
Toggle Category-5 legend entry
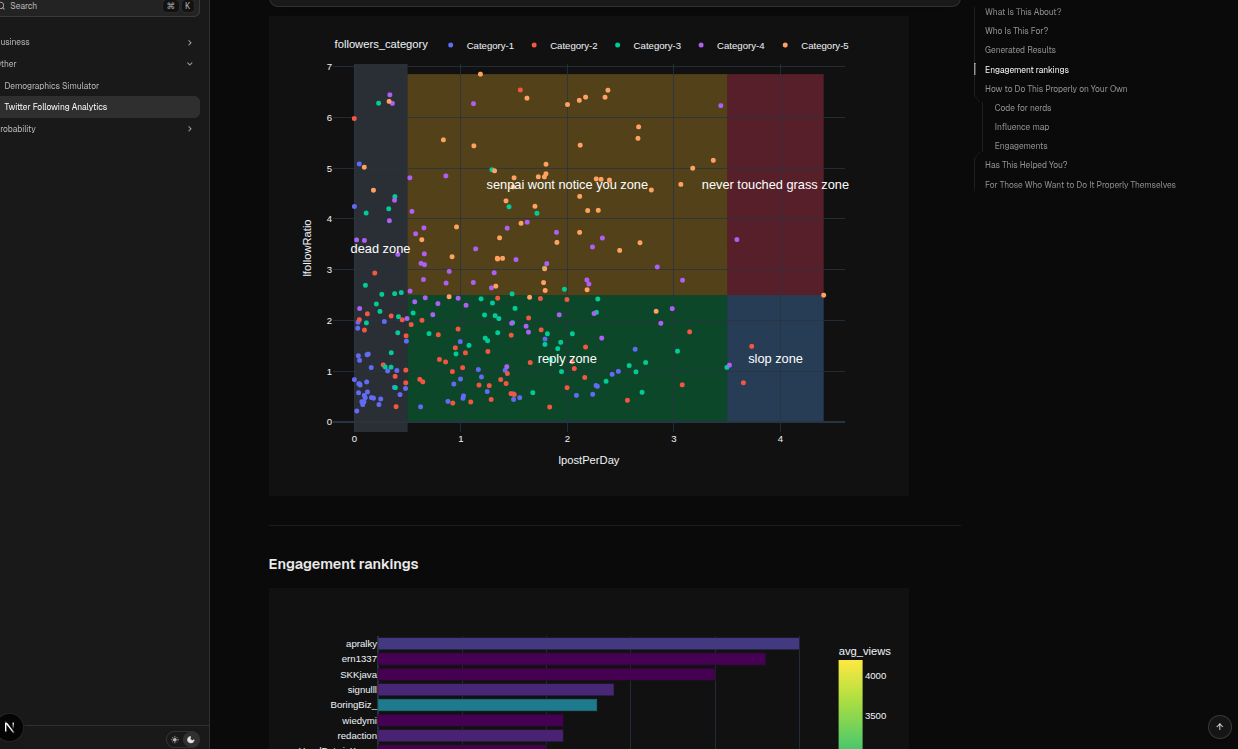[816, 46]
